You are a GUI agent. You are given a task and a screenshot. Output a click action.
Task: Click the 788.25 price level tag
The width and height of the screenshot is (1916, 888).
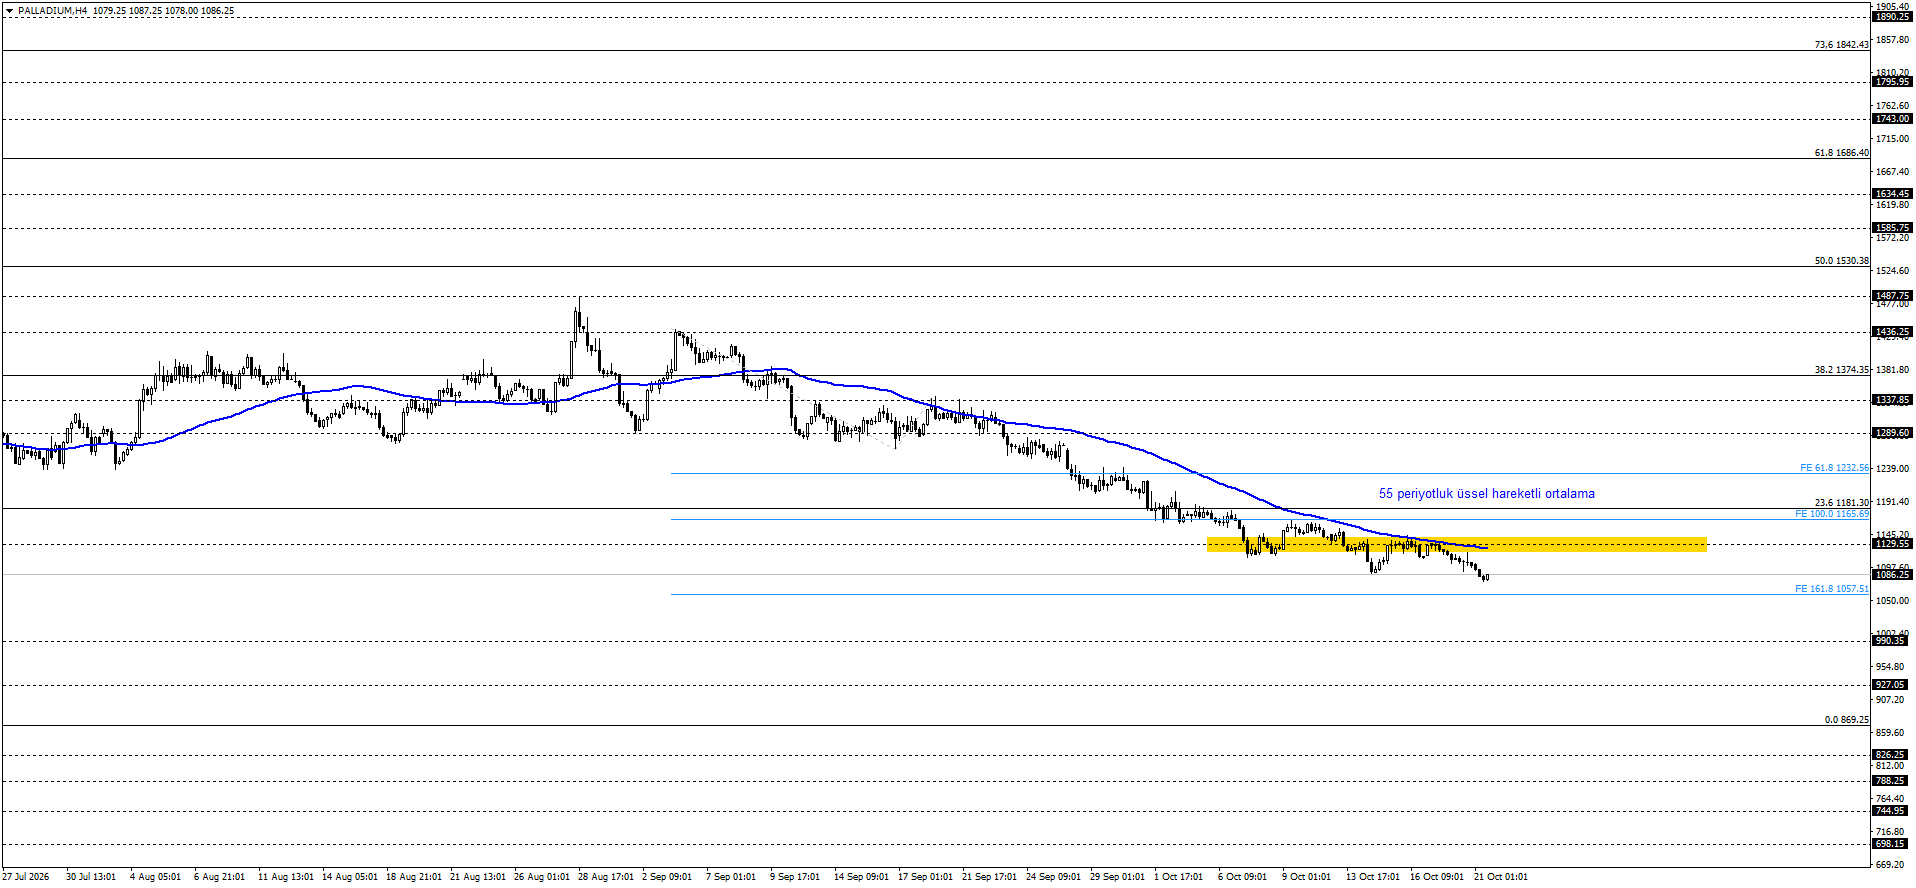pos(1892,781)
